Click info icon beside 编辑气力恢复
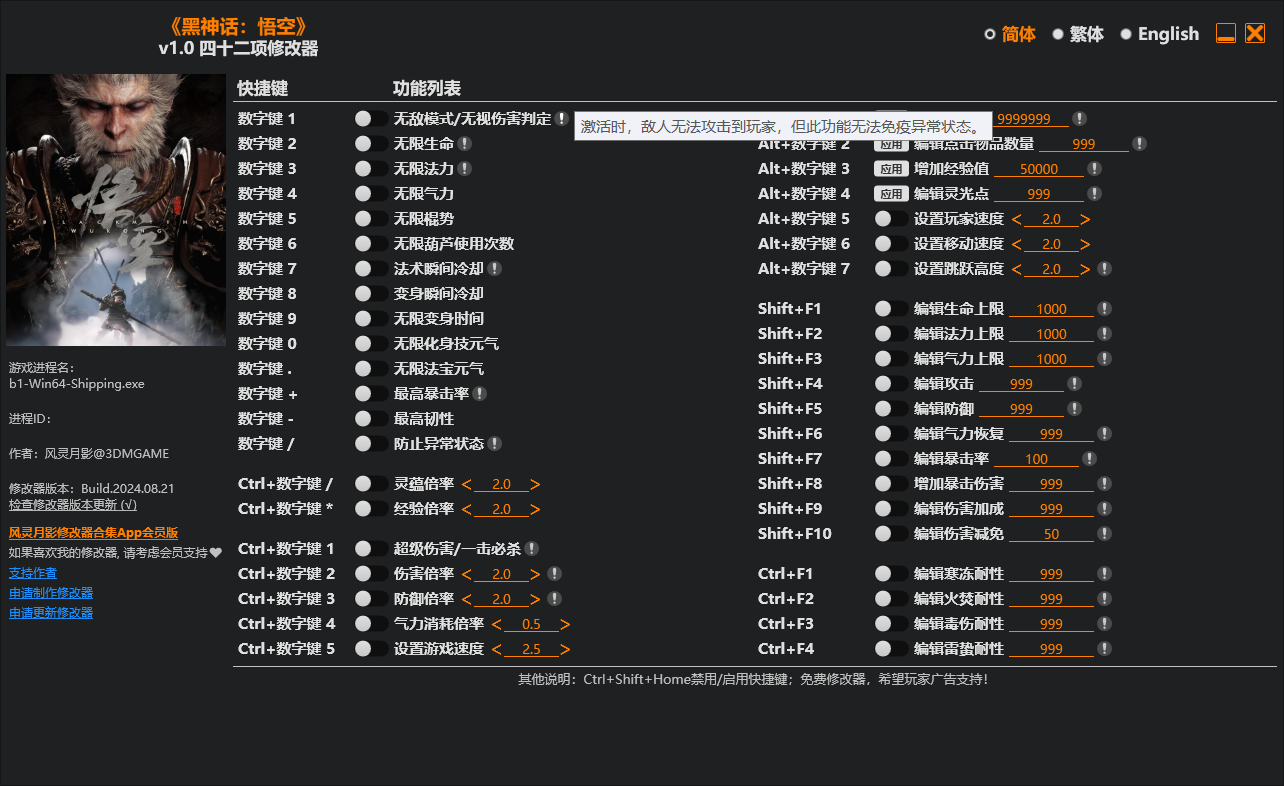The image size is (1284, 786). click(x=1105, y=433)
